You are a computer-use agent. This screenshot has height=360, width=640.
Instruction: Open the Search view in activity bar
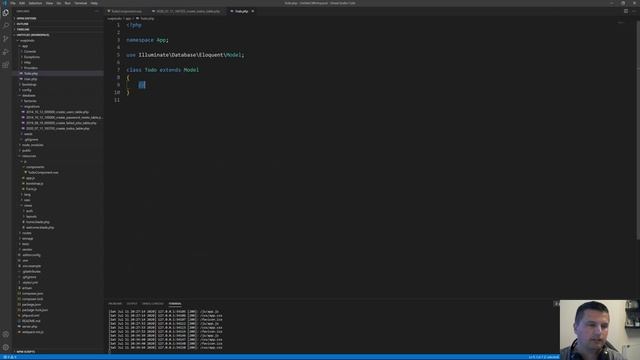6,26
